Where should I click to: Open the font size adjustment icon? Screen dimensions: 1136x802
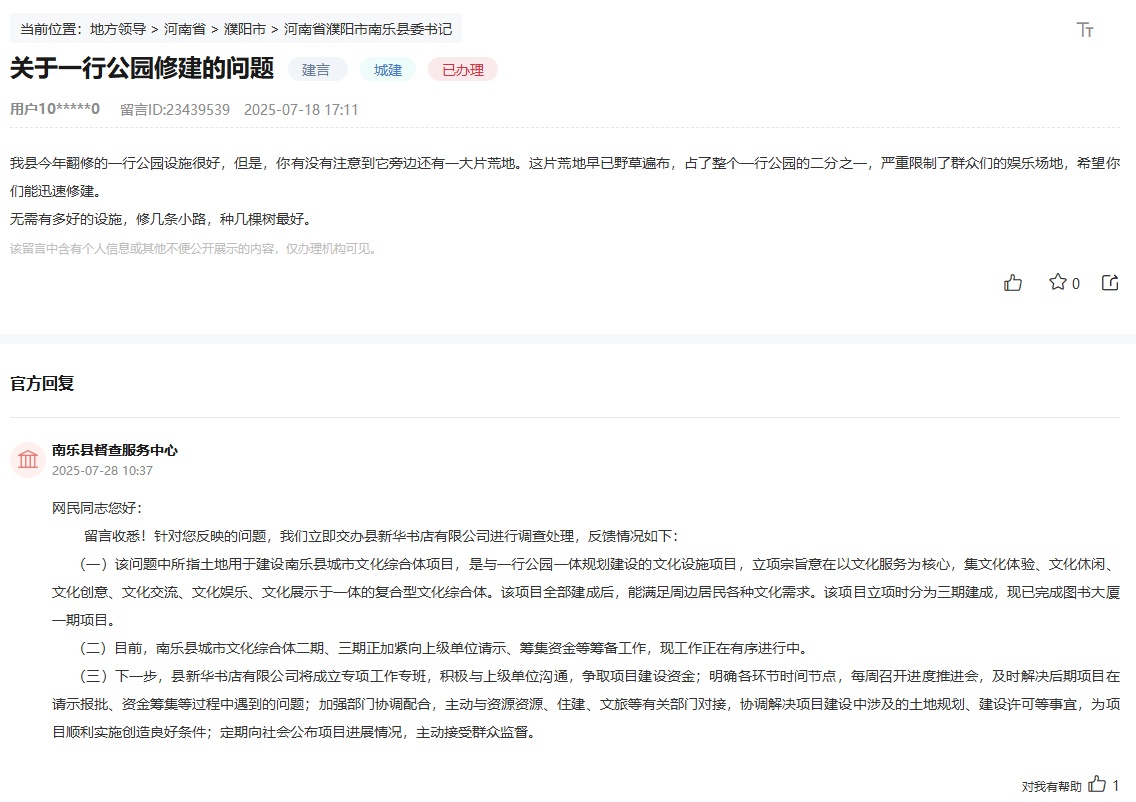(x=1085, y=29)
